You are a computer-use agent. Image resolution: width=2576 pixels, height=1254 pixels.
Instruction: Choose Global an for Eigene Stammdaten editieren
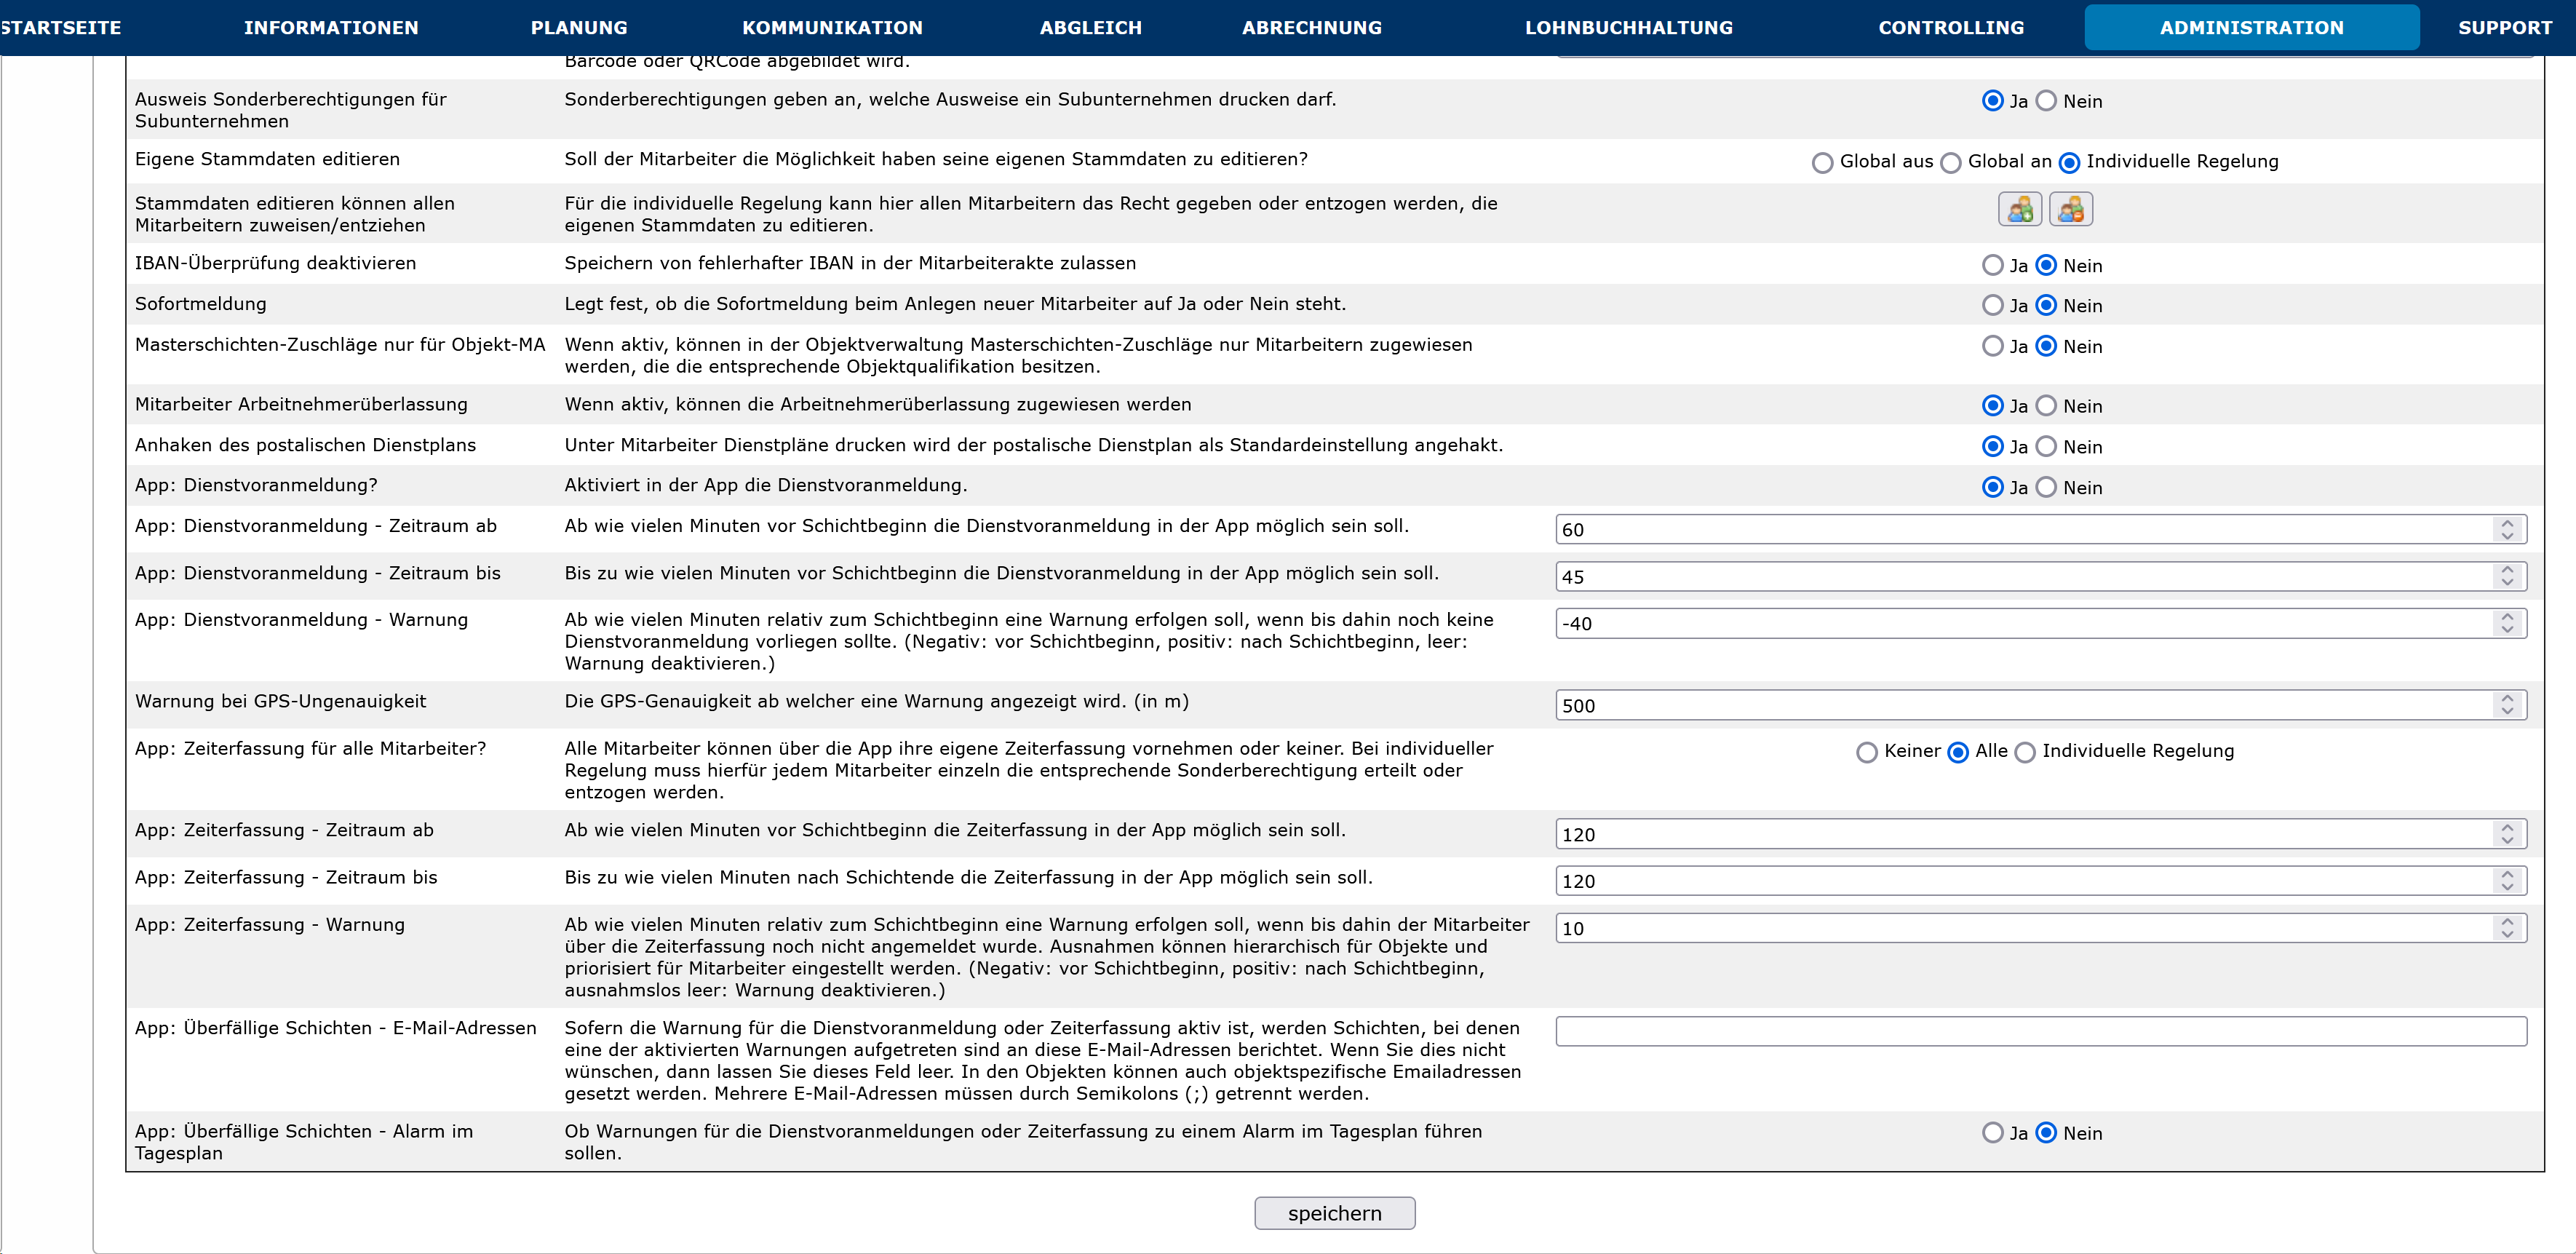(x=1950, y=162)
